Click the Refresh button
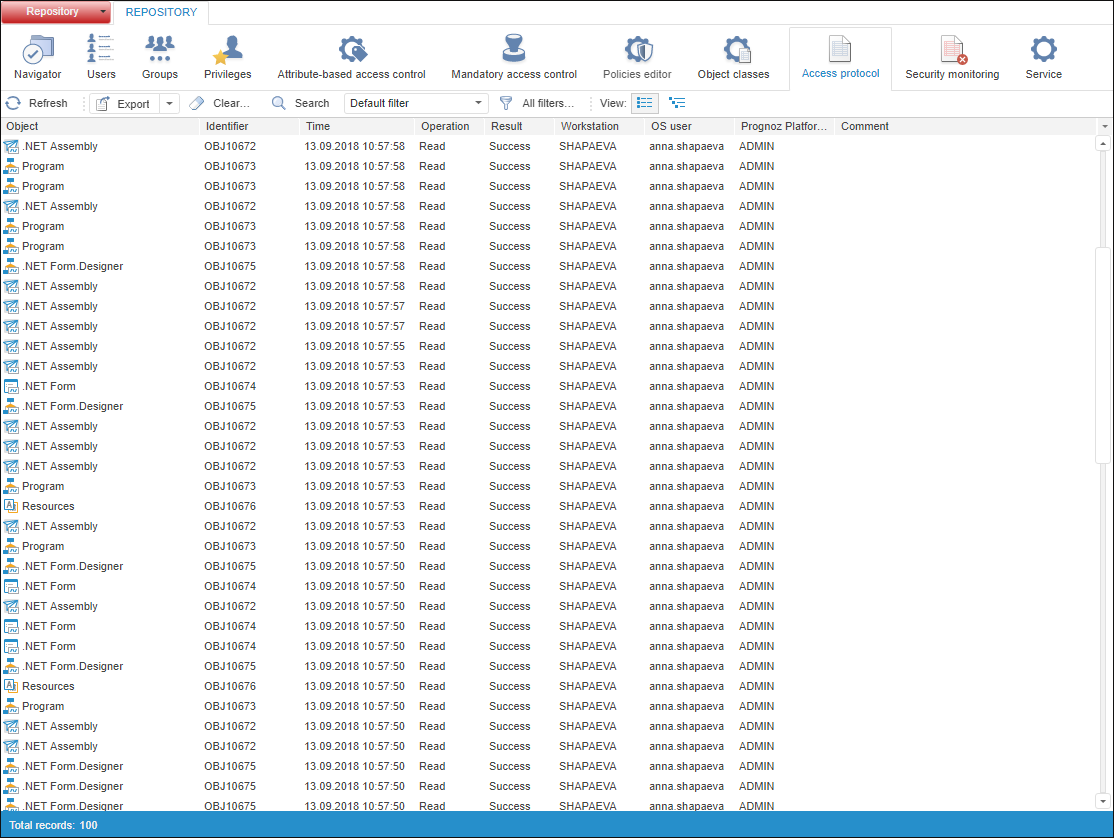1114x838 pixels. (37, 103)
